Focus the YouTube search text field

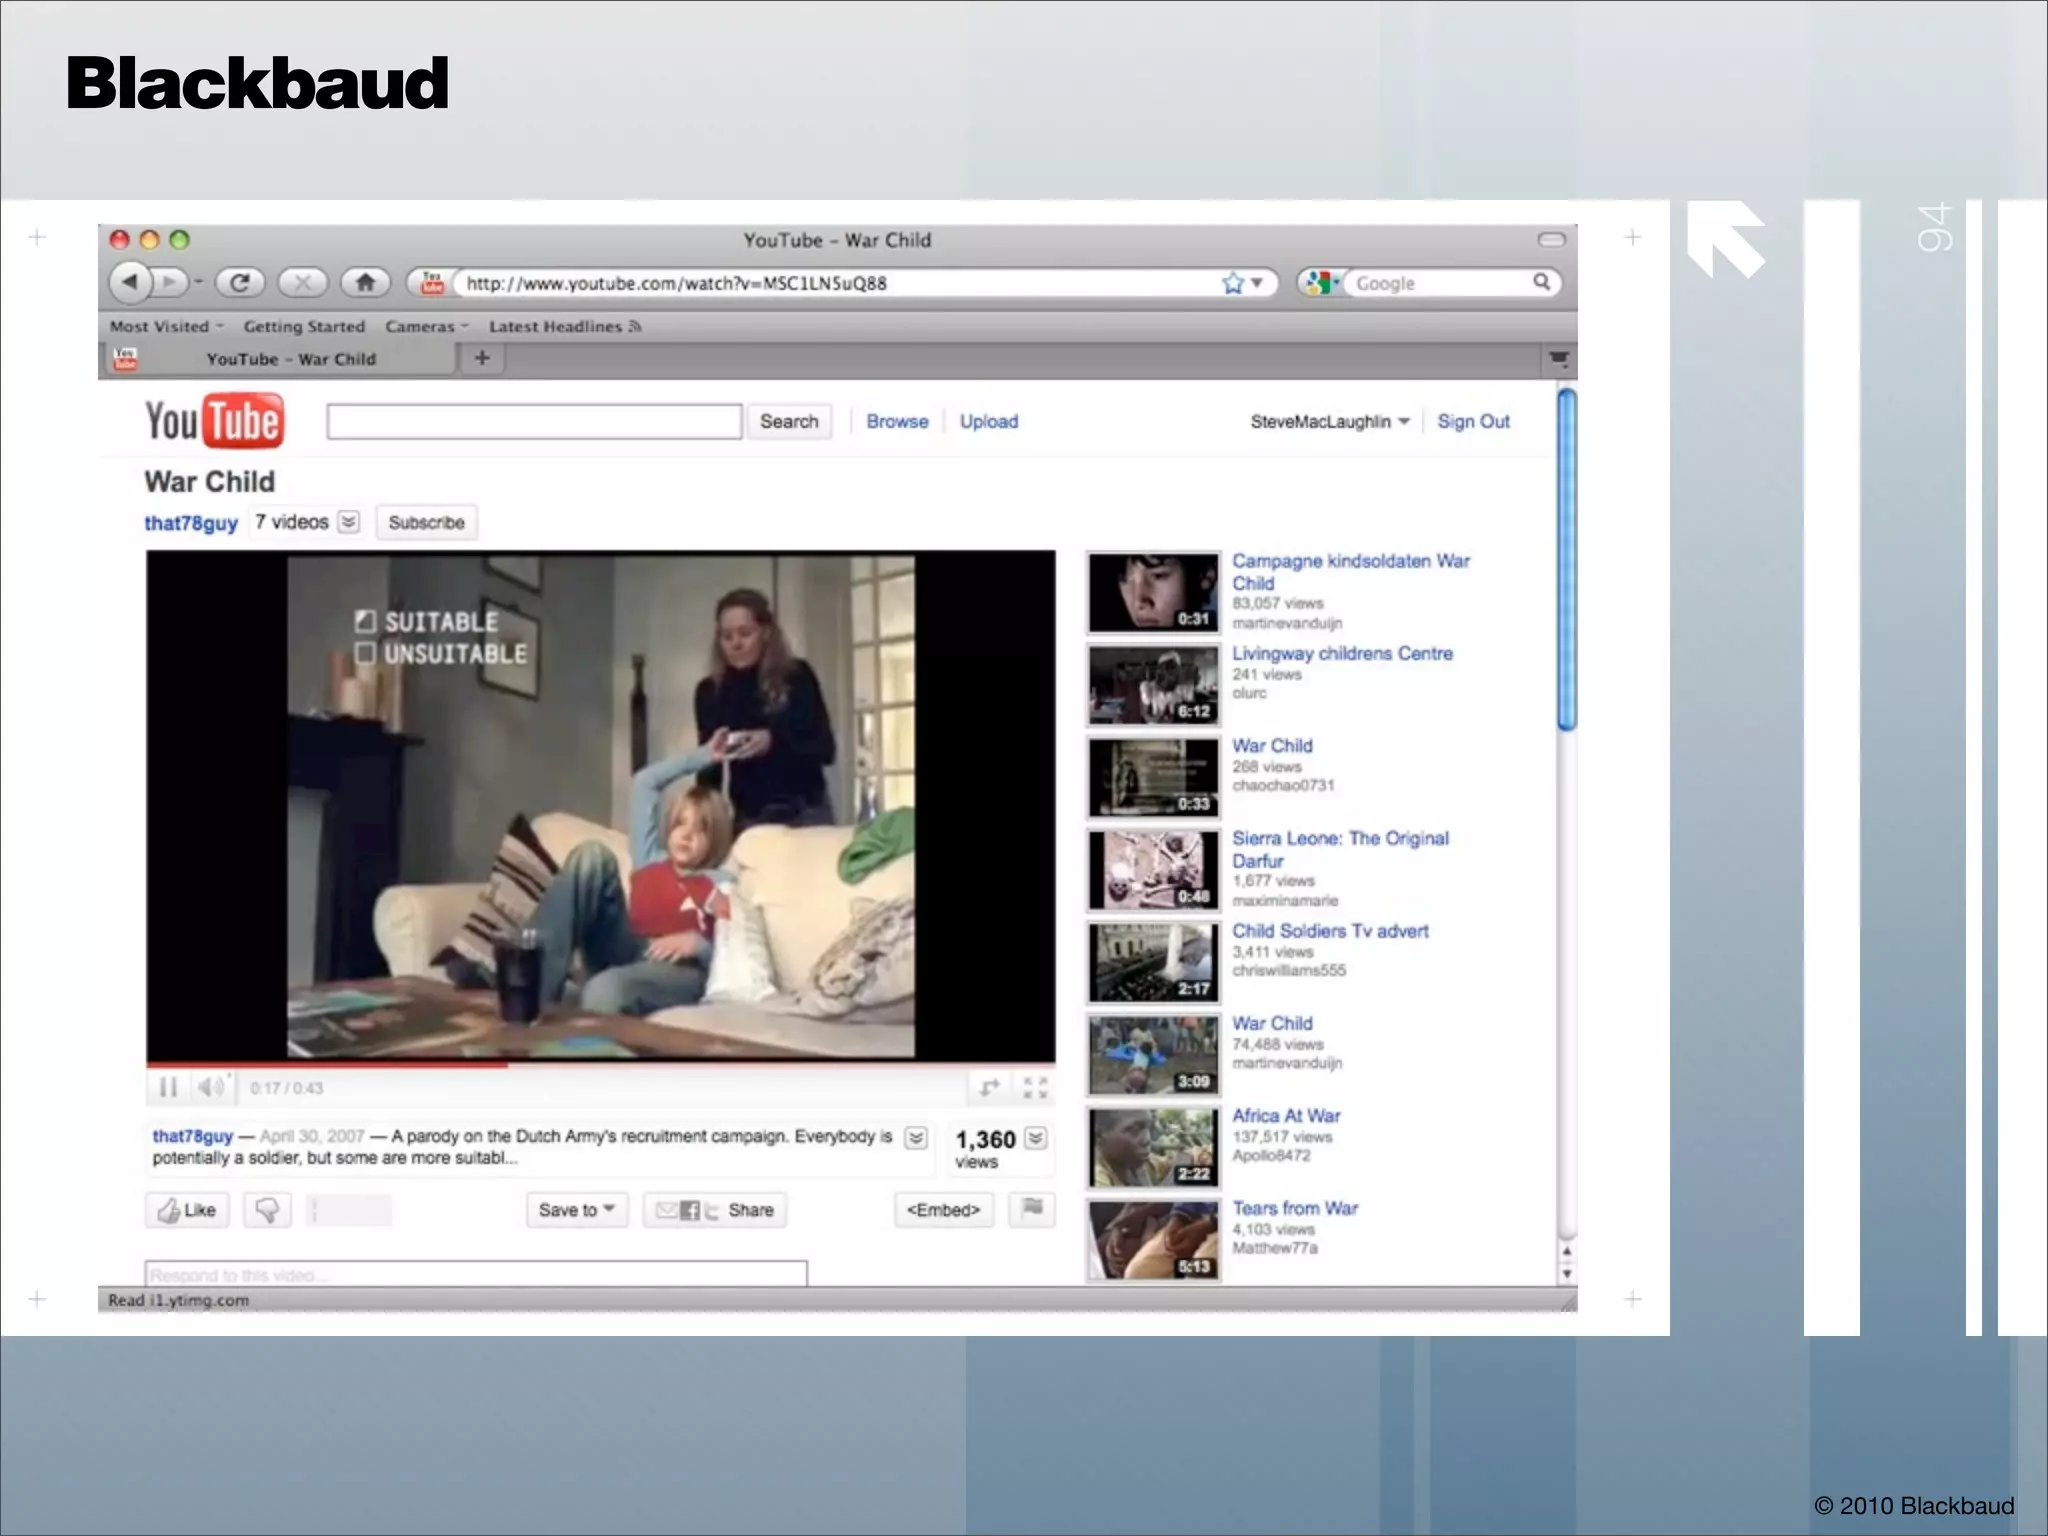coord(534,421)
